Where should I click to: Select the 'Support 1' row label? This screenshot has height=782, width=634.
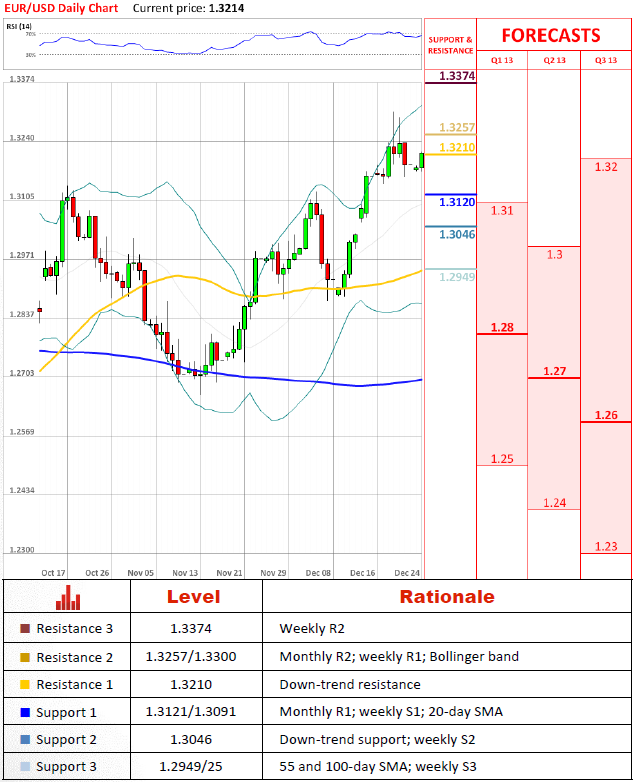(x=66, y=713)
